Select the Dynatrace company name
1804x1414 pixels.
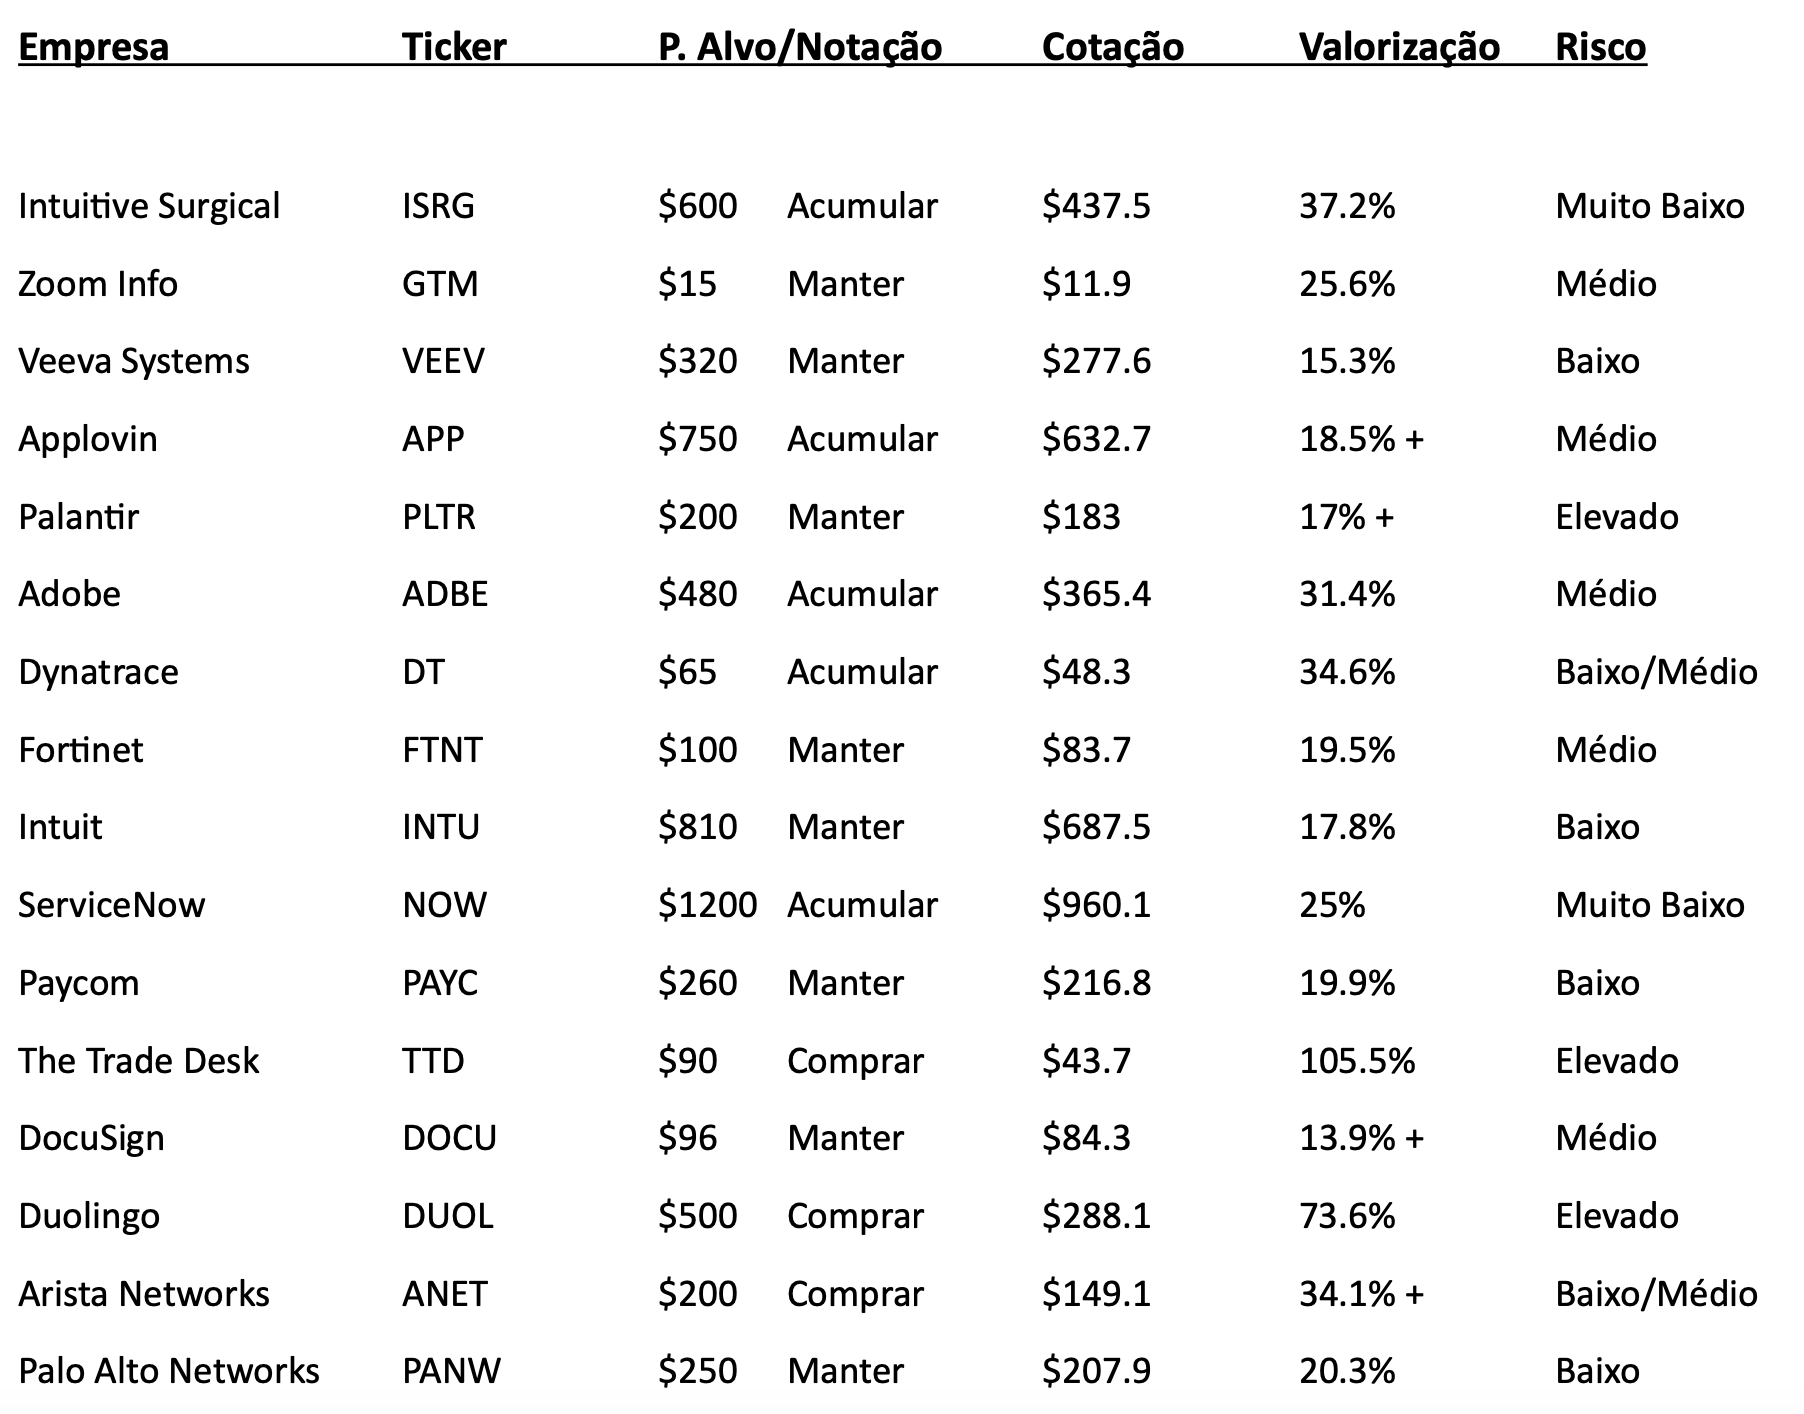pos(98,672)
